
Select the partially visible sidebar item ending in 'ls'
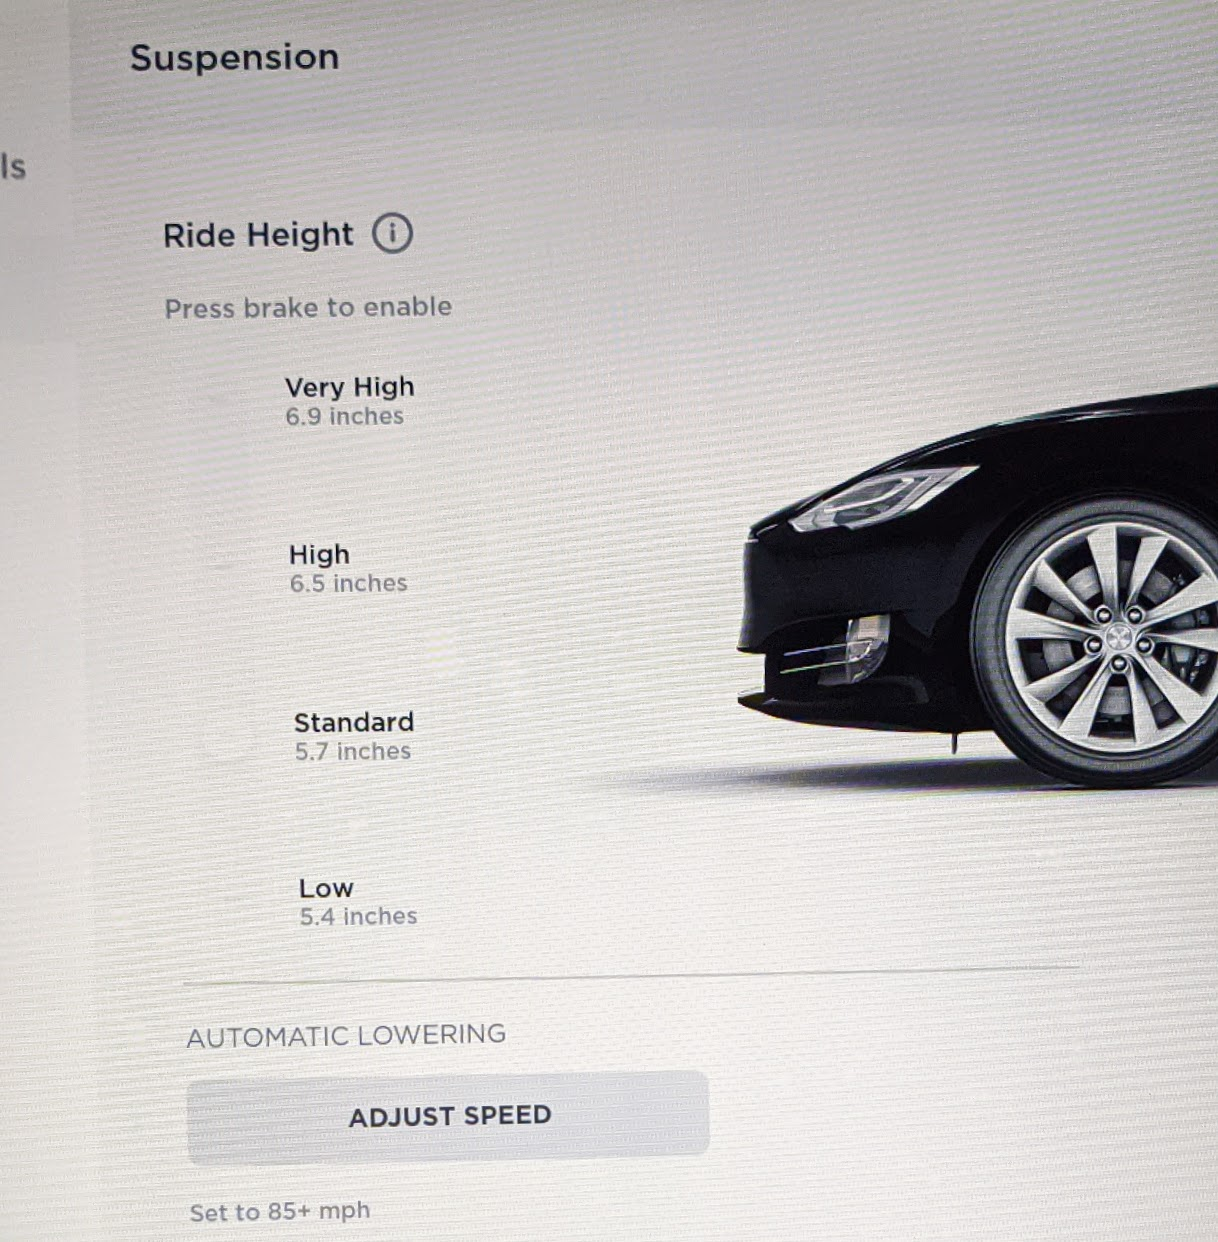pyautogui.click(x=13, y=166)
